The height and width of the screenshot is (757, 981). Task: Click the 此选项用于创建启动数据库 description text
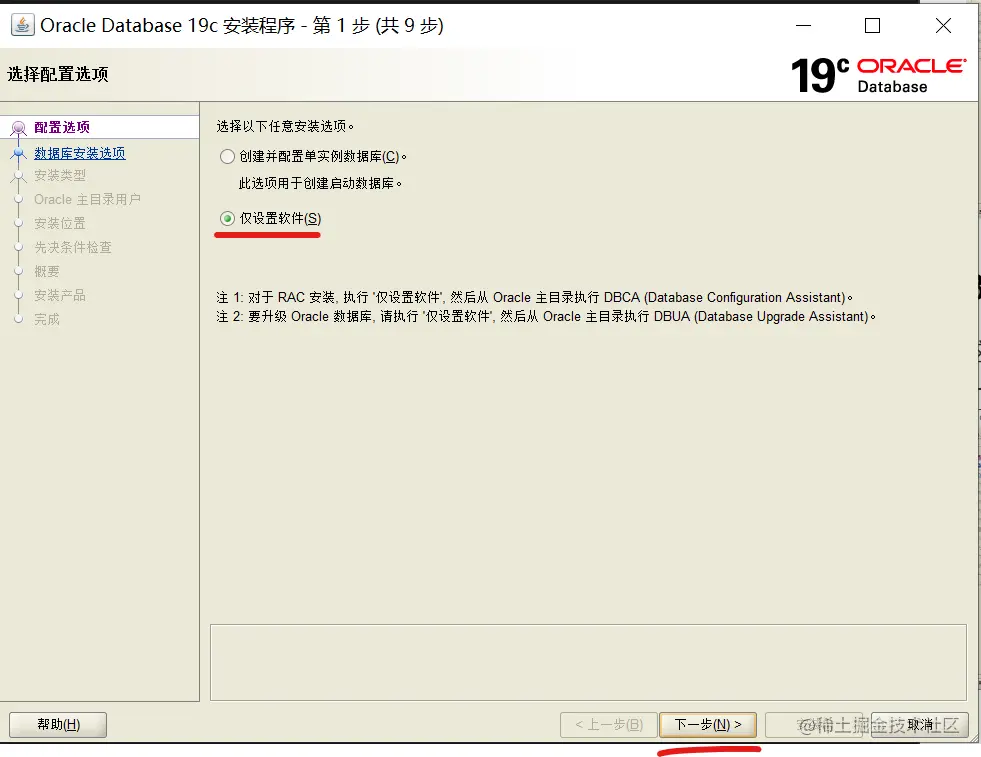pos(320,183)
